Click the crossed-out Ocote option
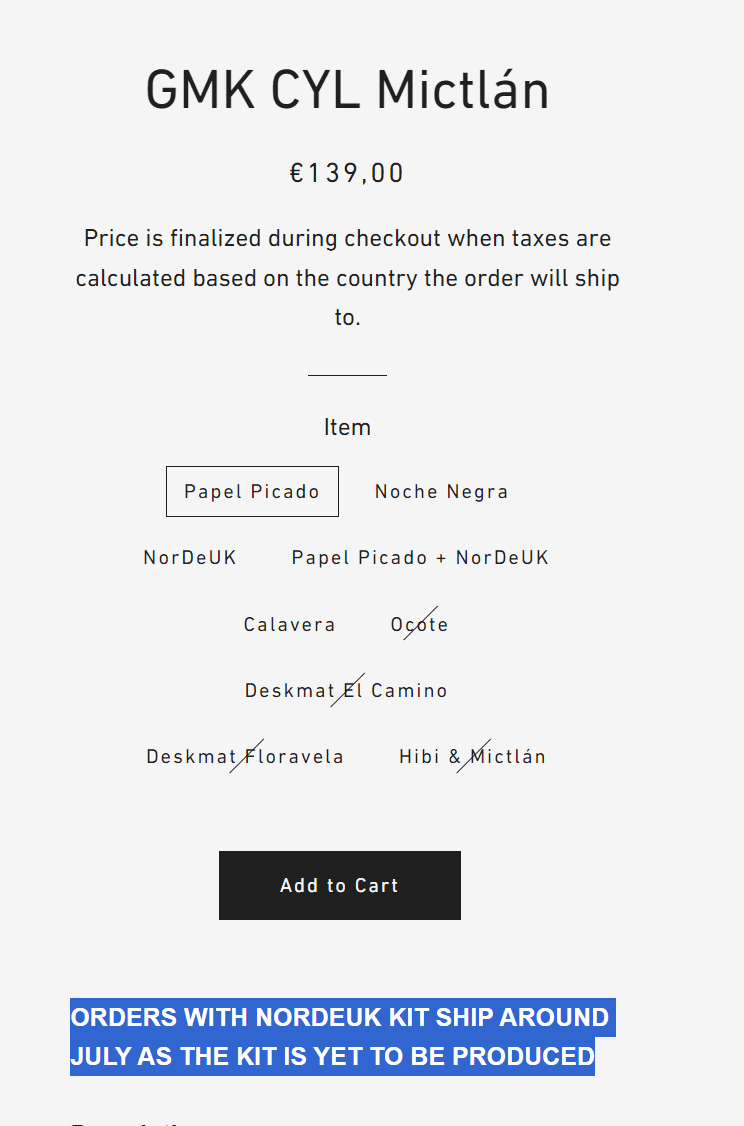 tap(419, 625)
